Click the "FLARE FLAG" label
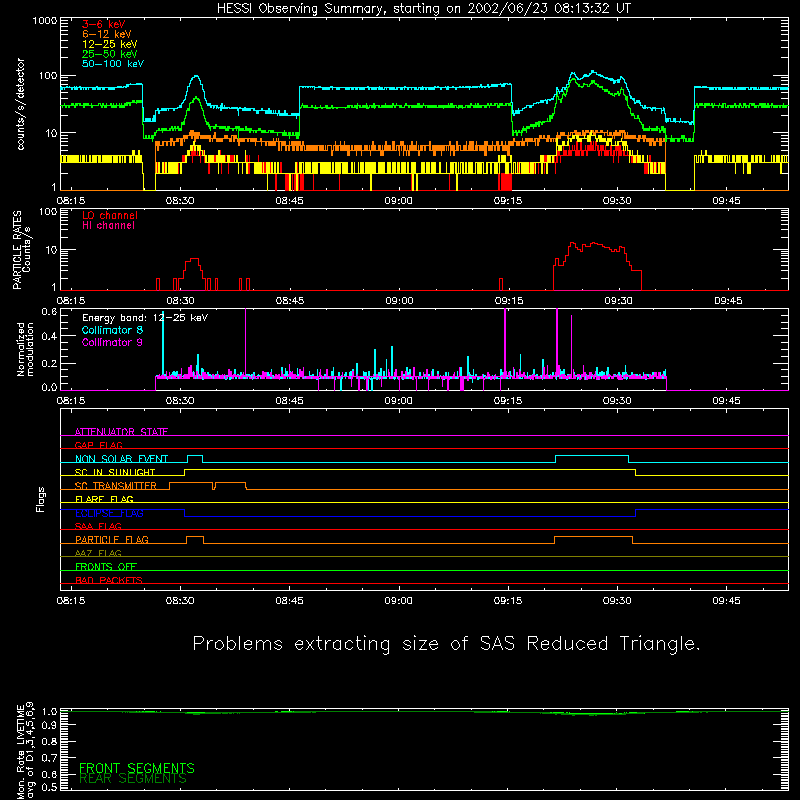This screenshot has height=800, width=800. pyautogui.click(x=104, y=499)
